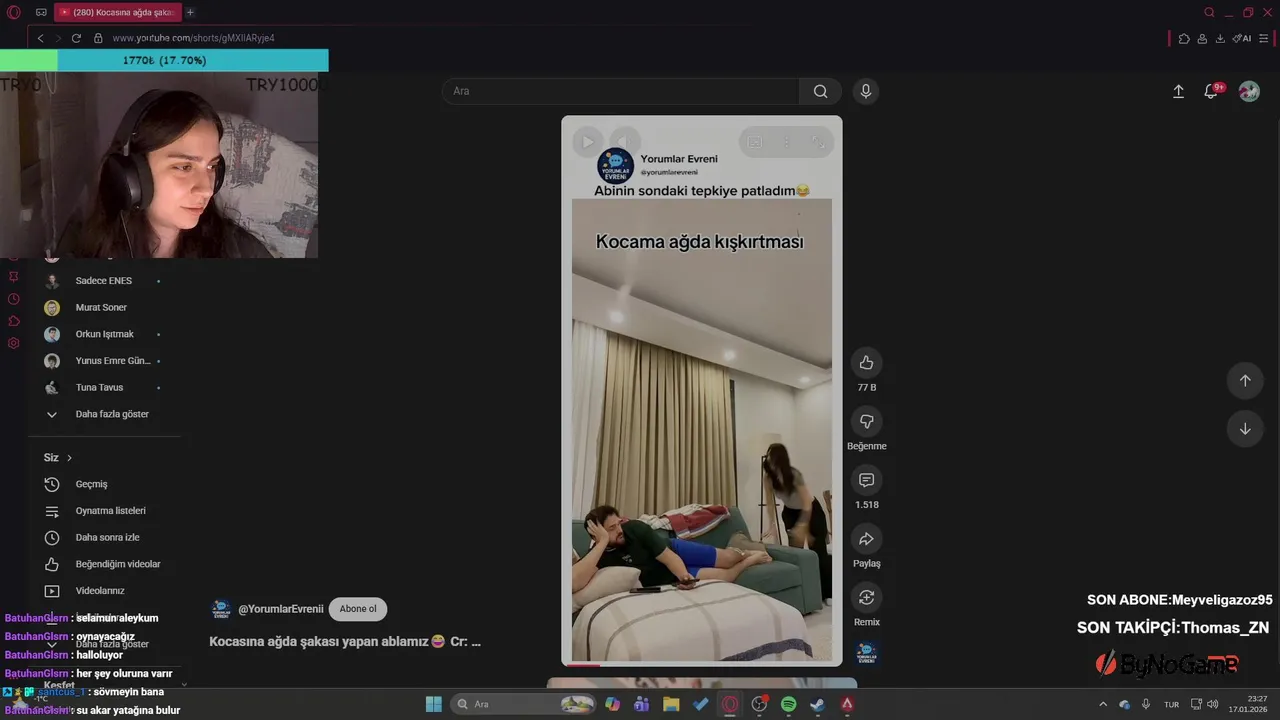This screenshot has width=1280, height=720.
Task: Share the Short via Paylaş icon
Action: point(866,539)
